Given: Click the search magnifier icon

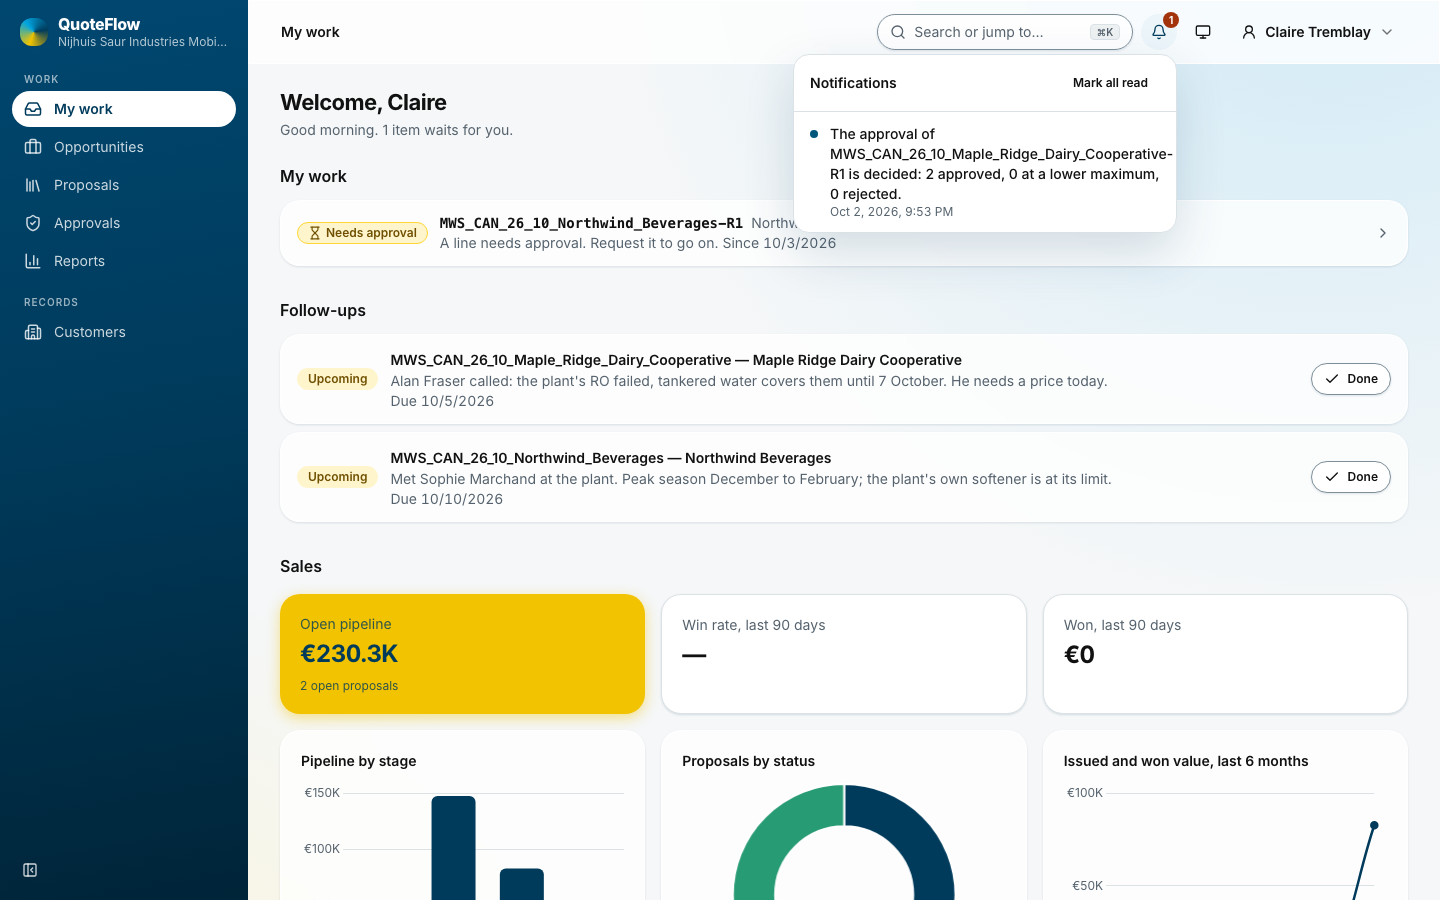Looking at the screenshot, I should tap(898, 32).
